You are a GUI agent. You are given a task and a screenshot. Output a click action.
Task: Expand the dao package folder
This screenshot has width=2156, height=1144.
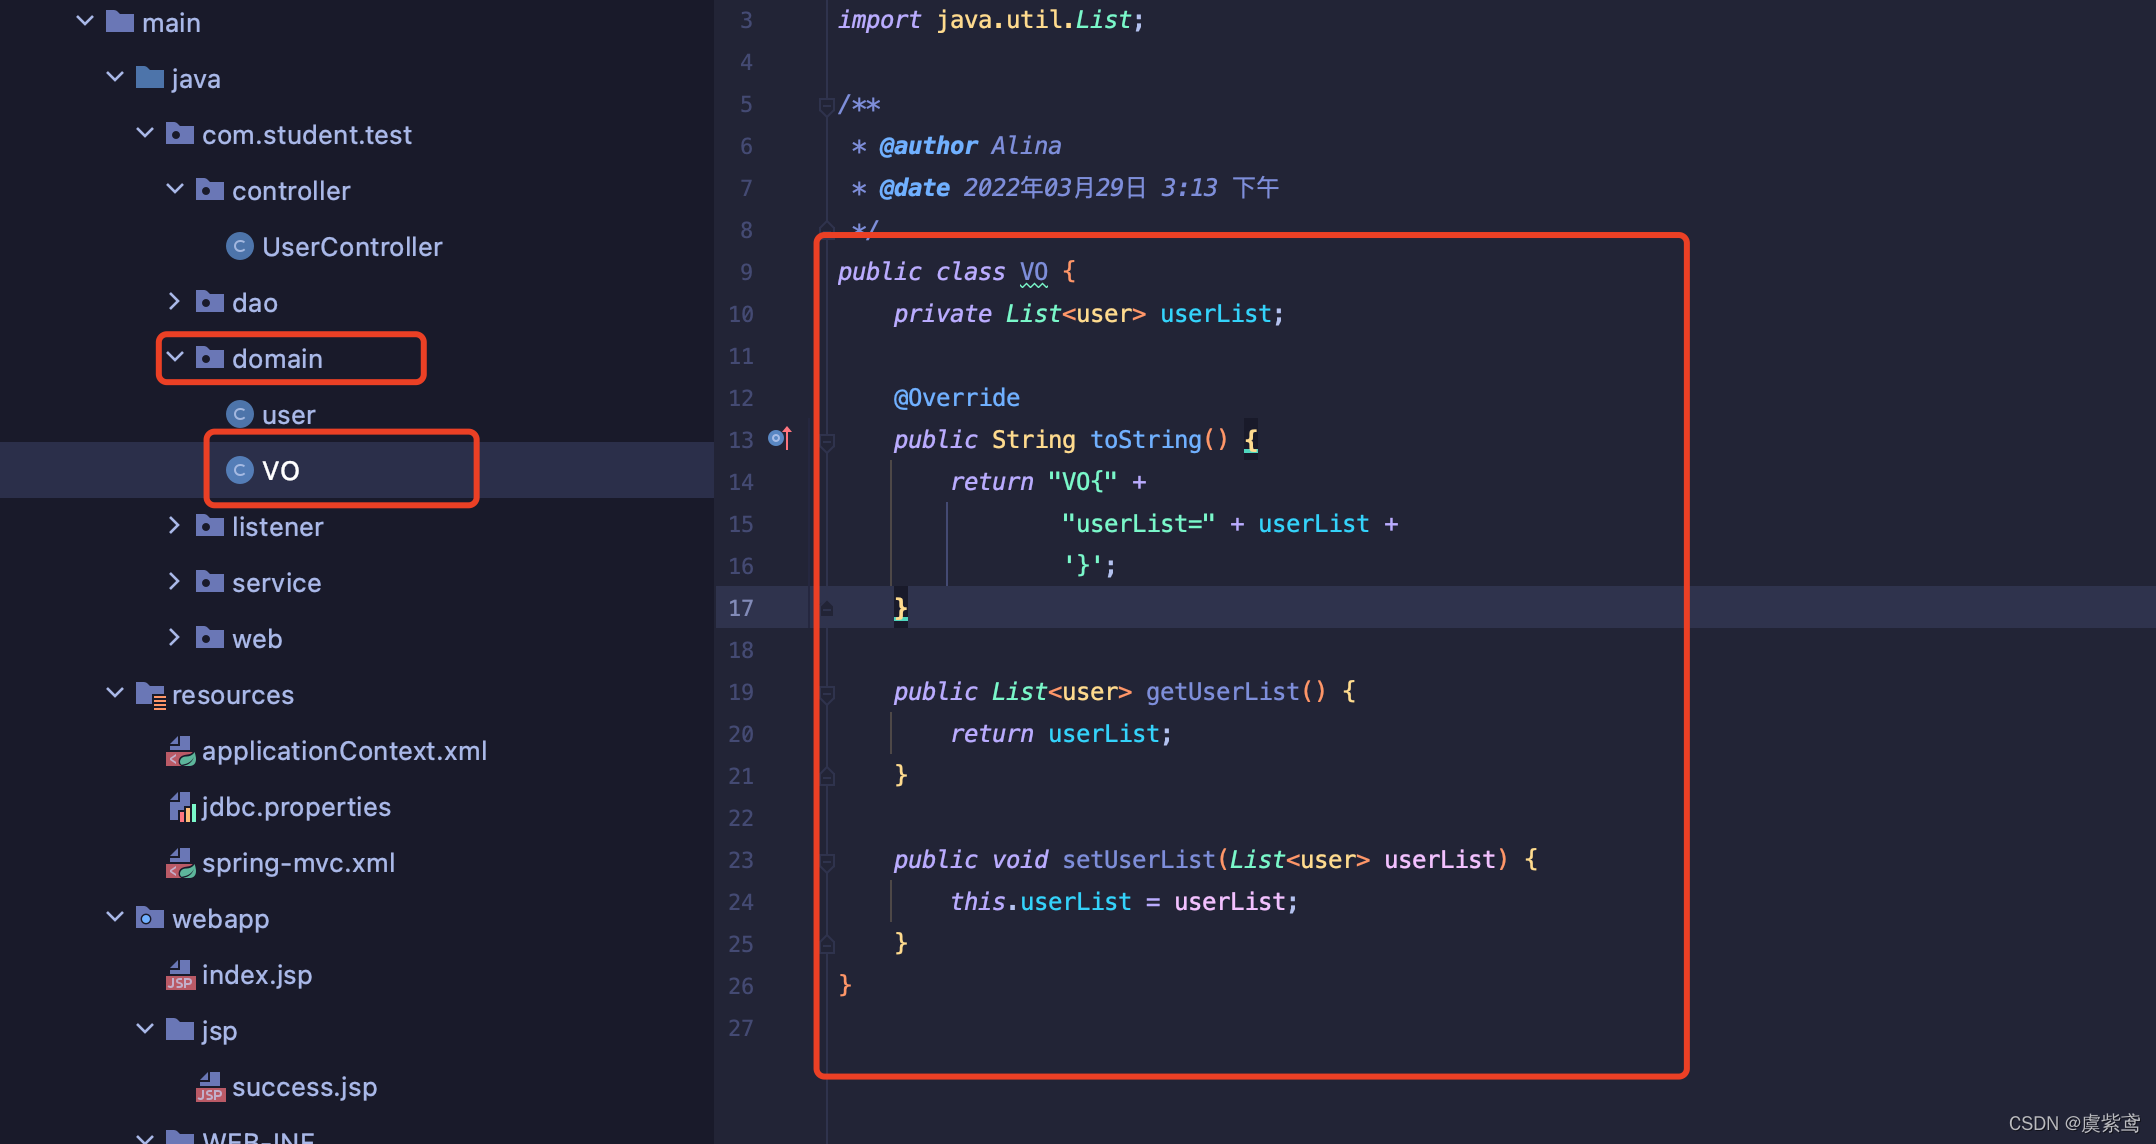coord(174,301)
